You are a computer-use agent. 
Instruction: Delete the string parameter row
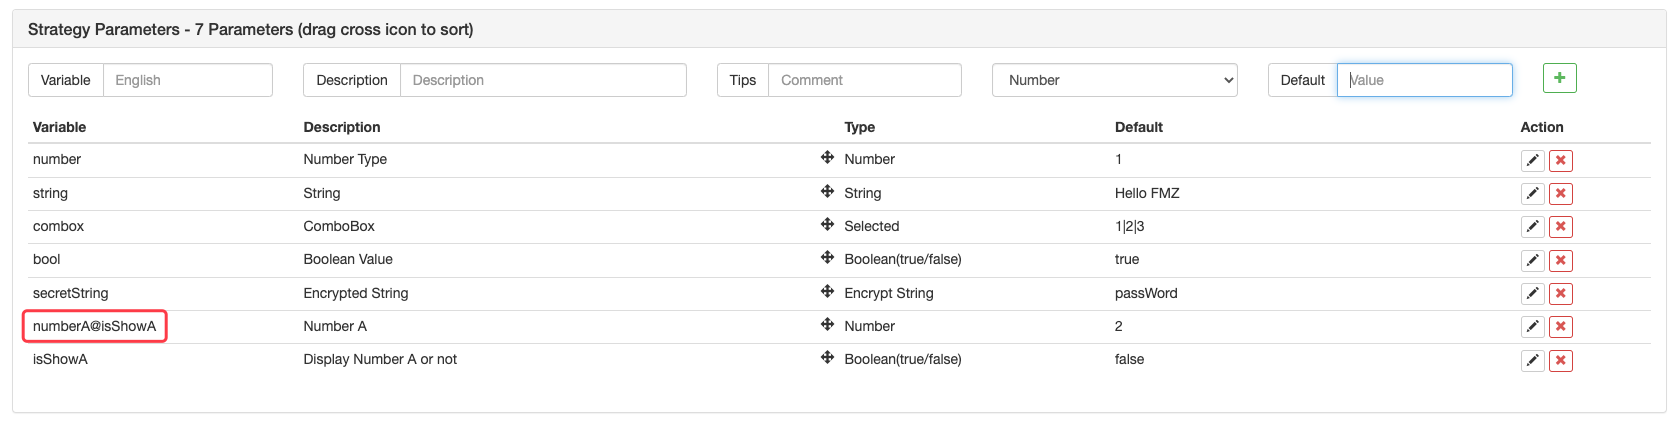tap(1560, 194)
